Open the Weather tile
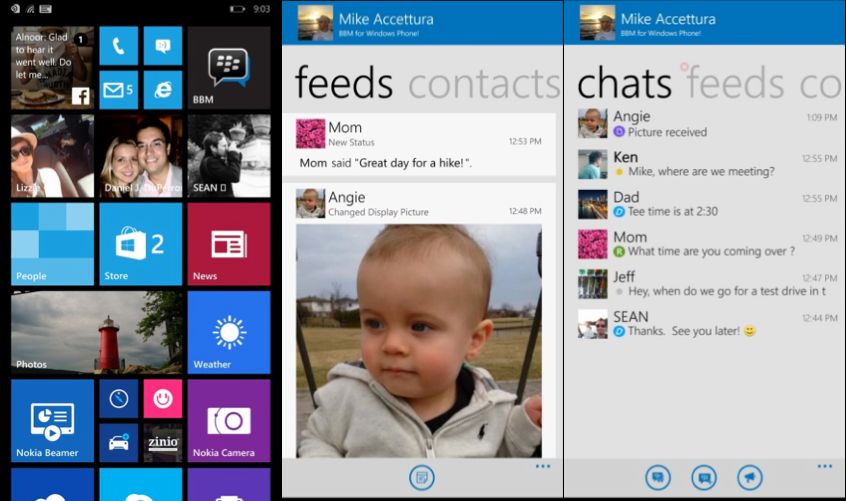The image size is (846, 501). (229, 332)
